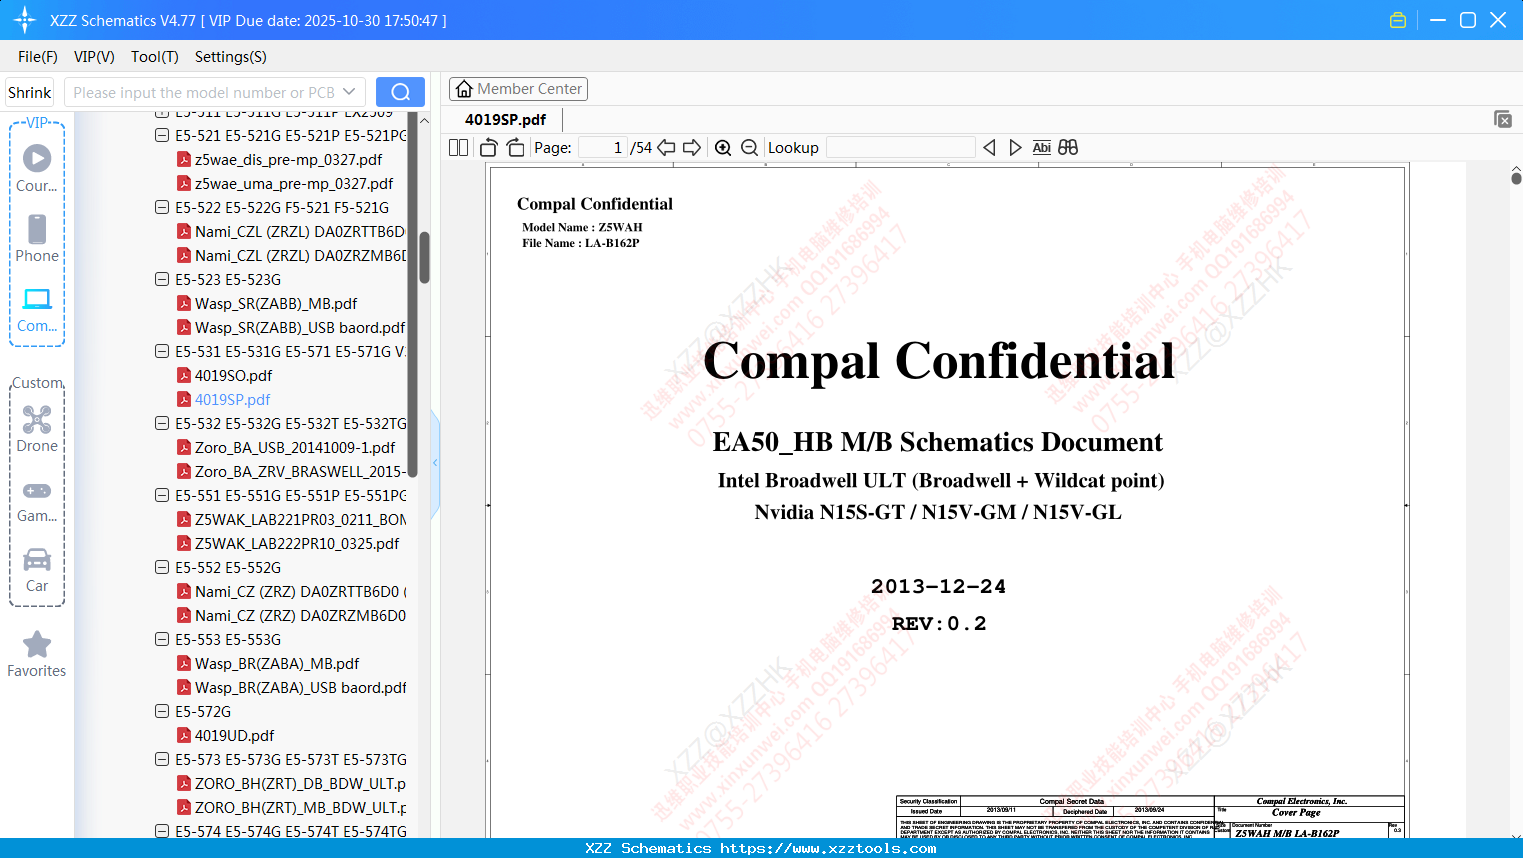This screenshot has width=1523, height=858.
Task: Collapse the E5-521 E5-521G tree node
Action: pyautogui.click(x=162, y=135)
